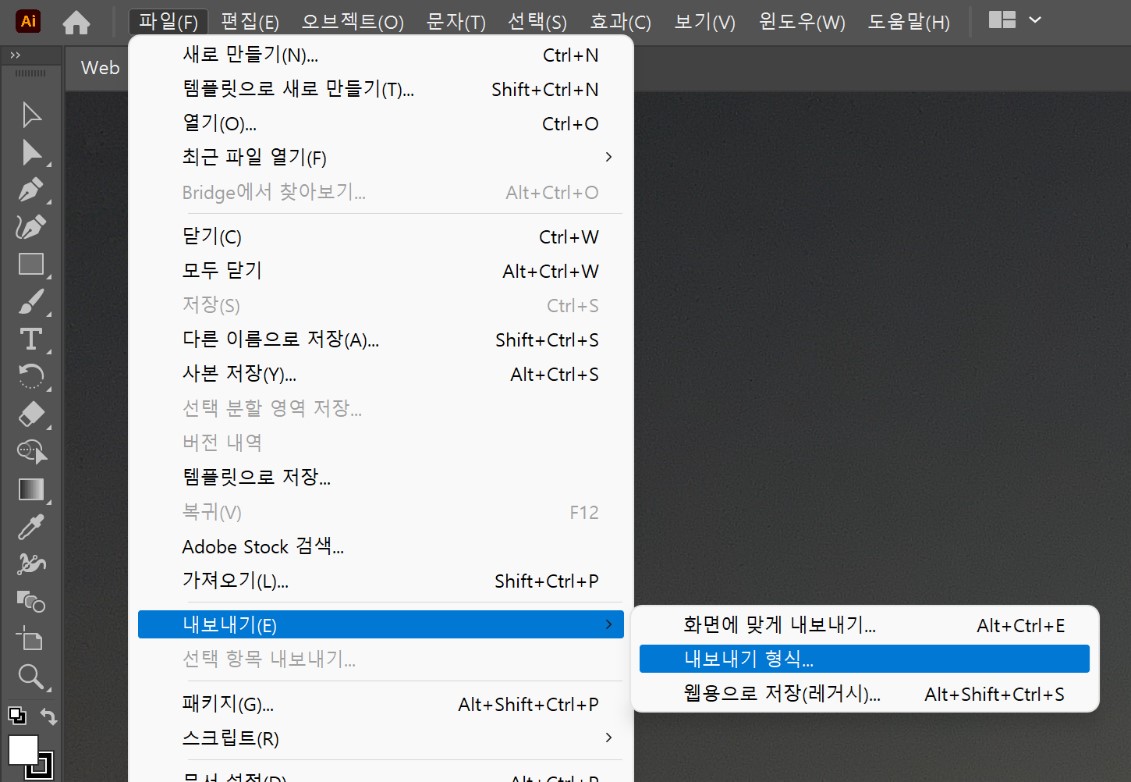
Task: Switch to the Web document tab
Action: (100, 69)
